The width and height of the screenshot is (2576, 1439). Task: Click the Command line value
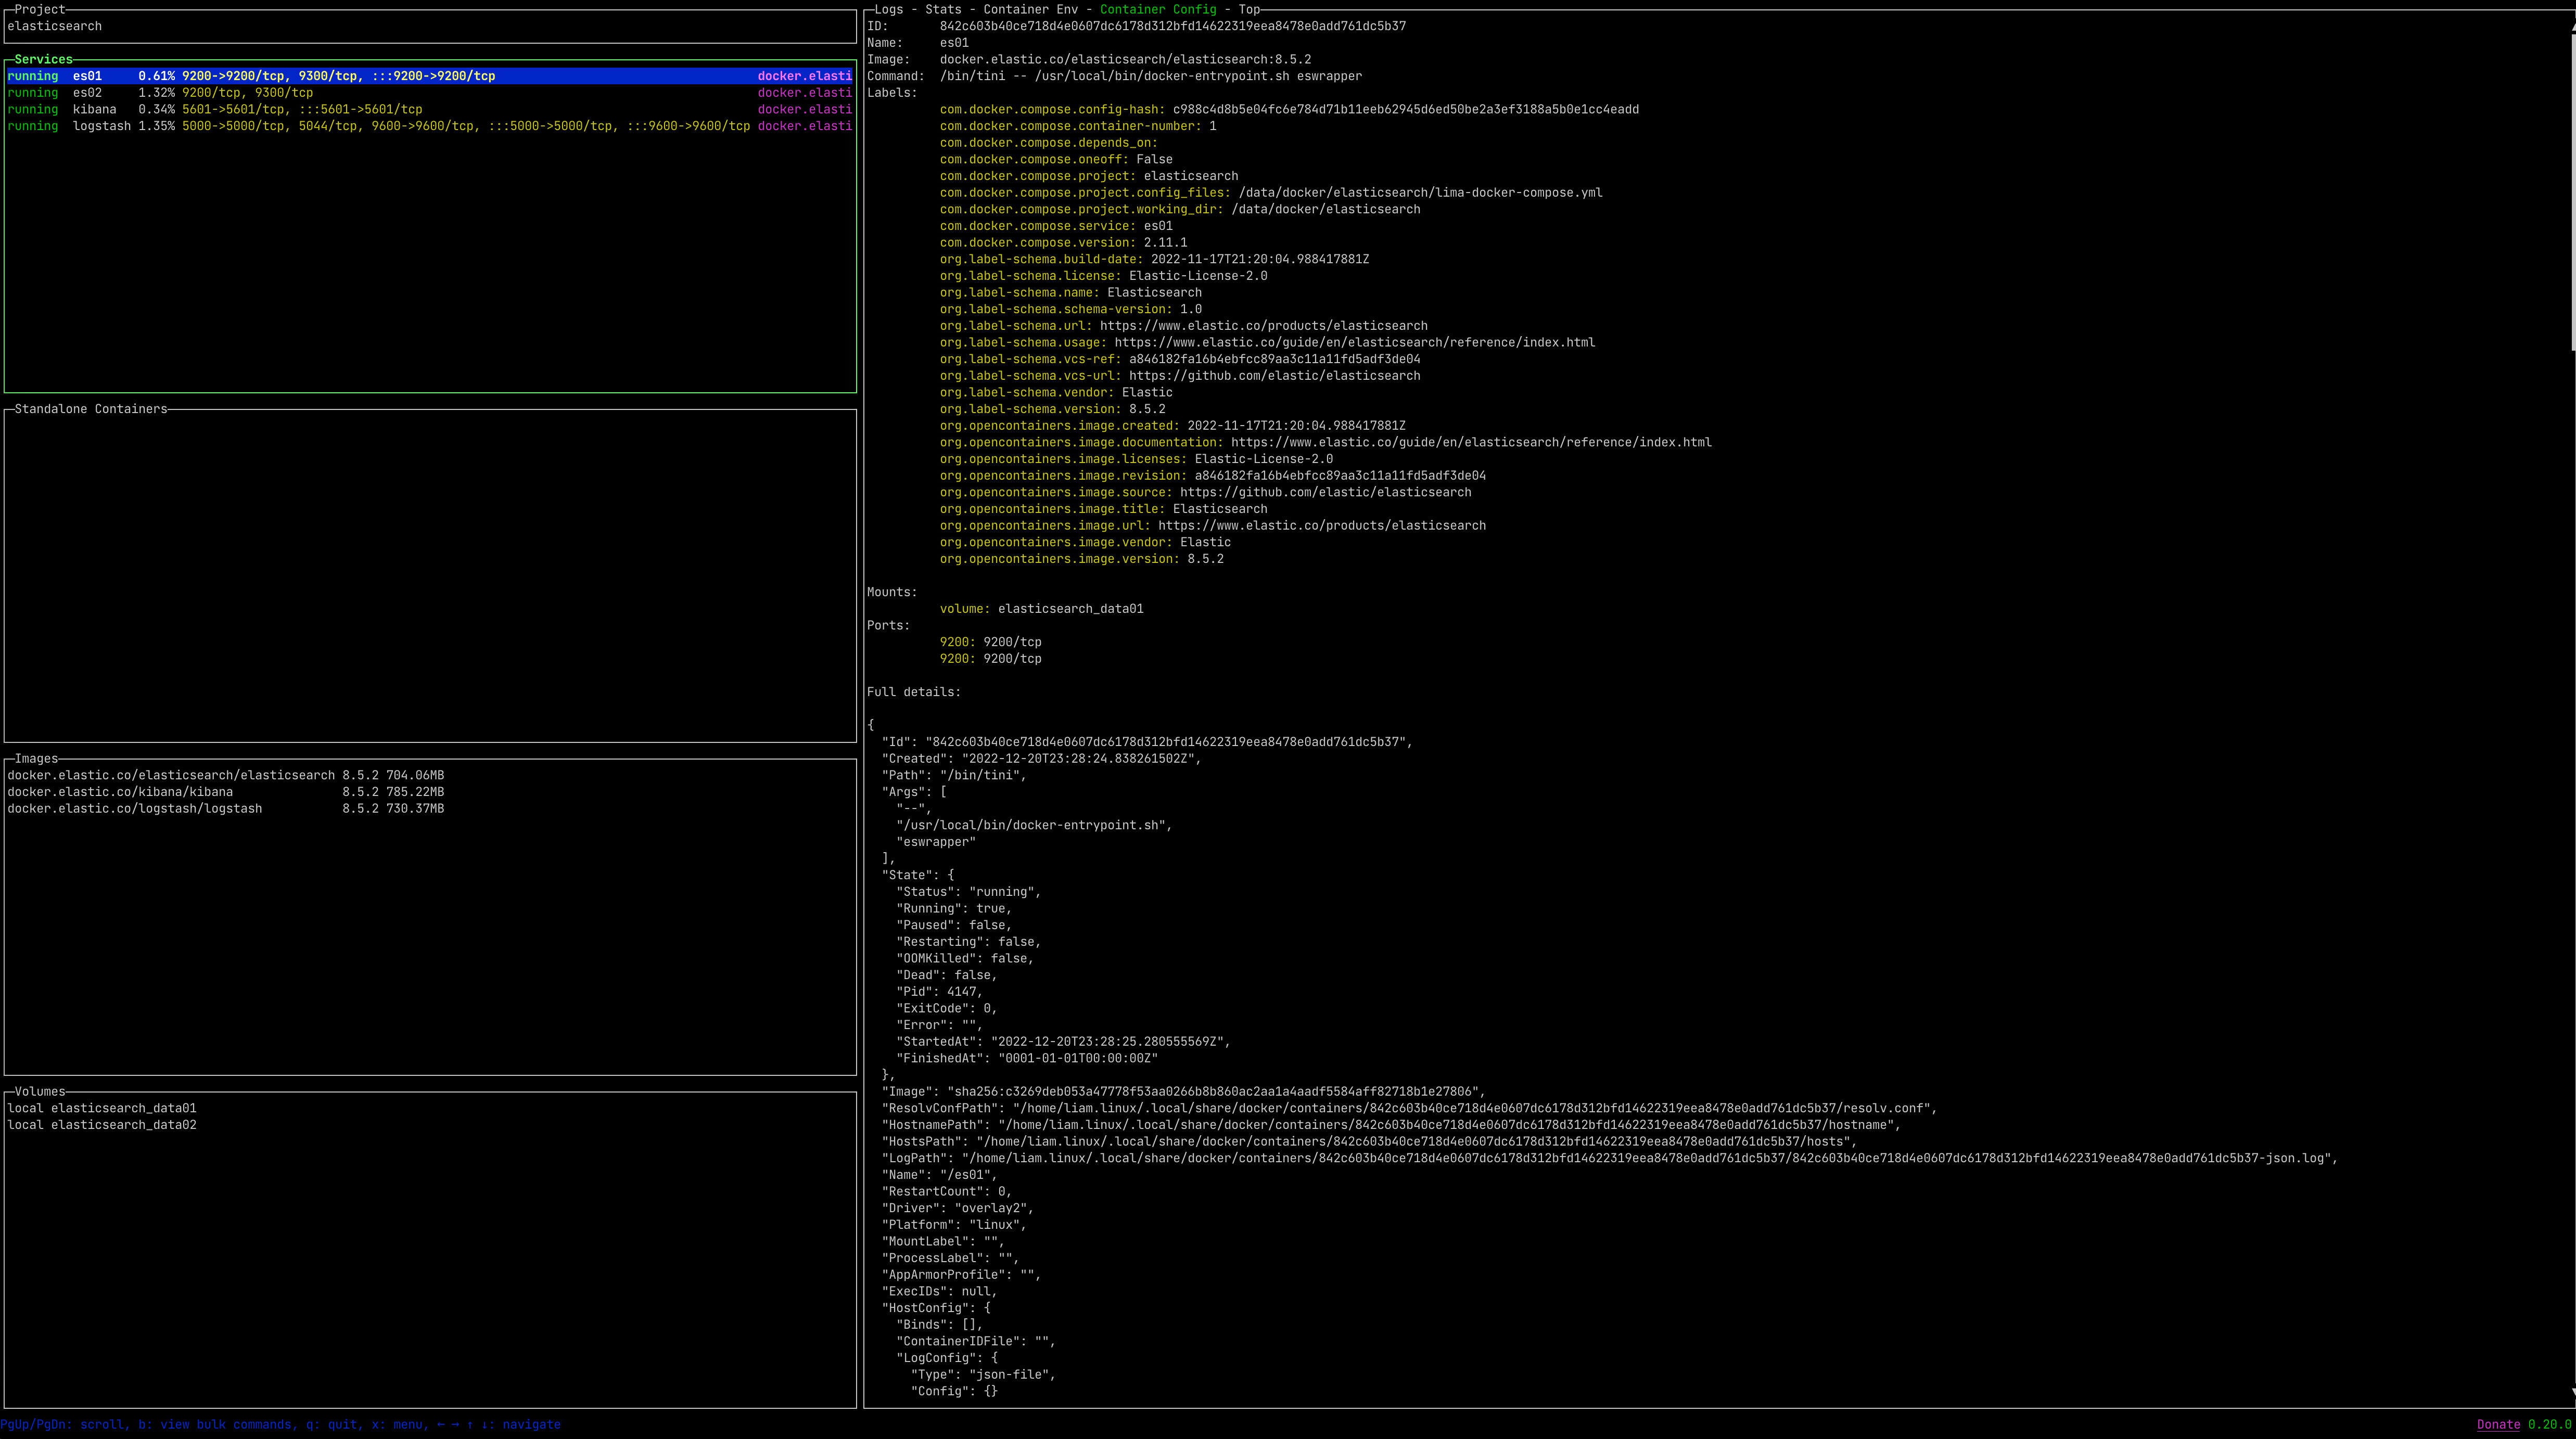[x=1150, y=76]
